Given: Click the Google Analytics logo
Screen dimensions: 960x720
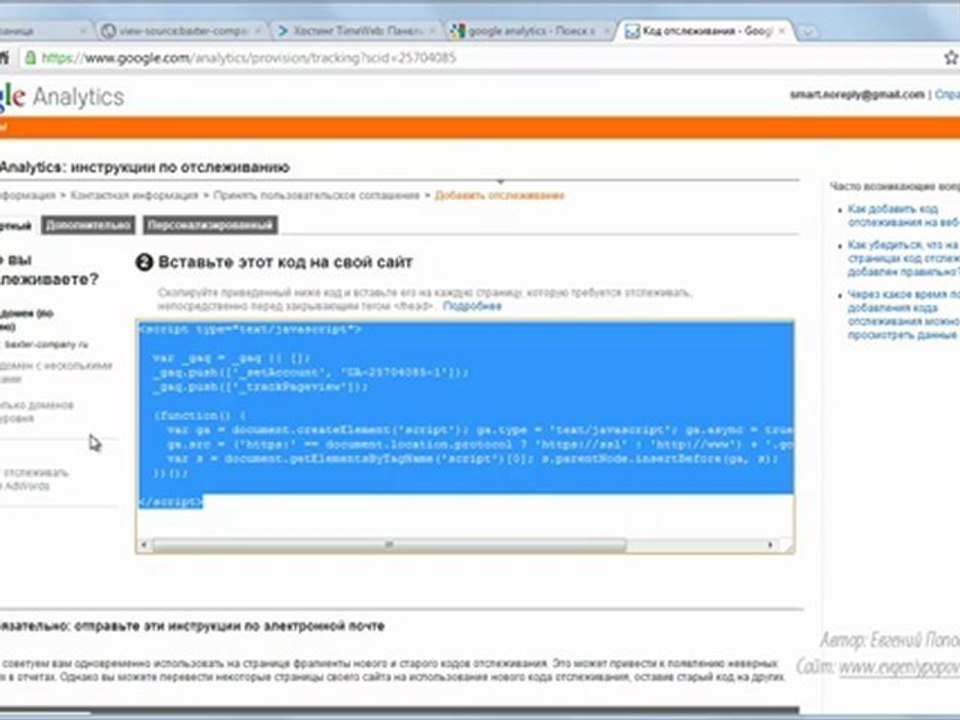Looking at the screenshot, I should point(61,97).
